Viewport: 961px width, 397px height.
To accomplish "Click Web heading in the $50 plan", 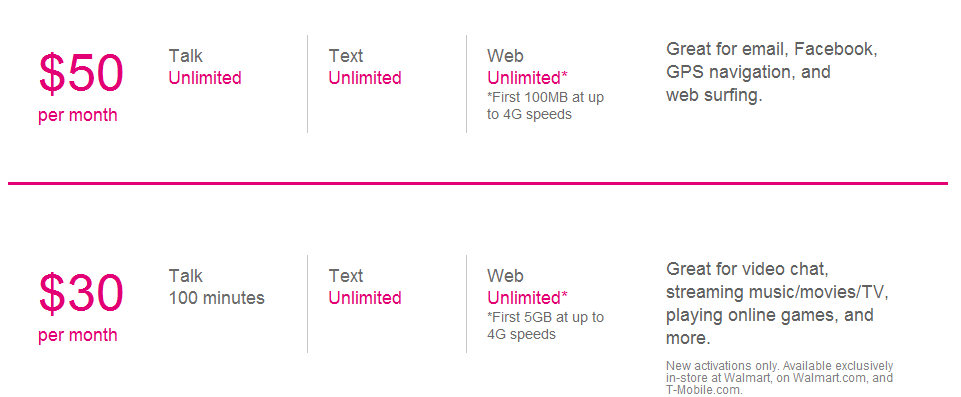I will 506,56.
